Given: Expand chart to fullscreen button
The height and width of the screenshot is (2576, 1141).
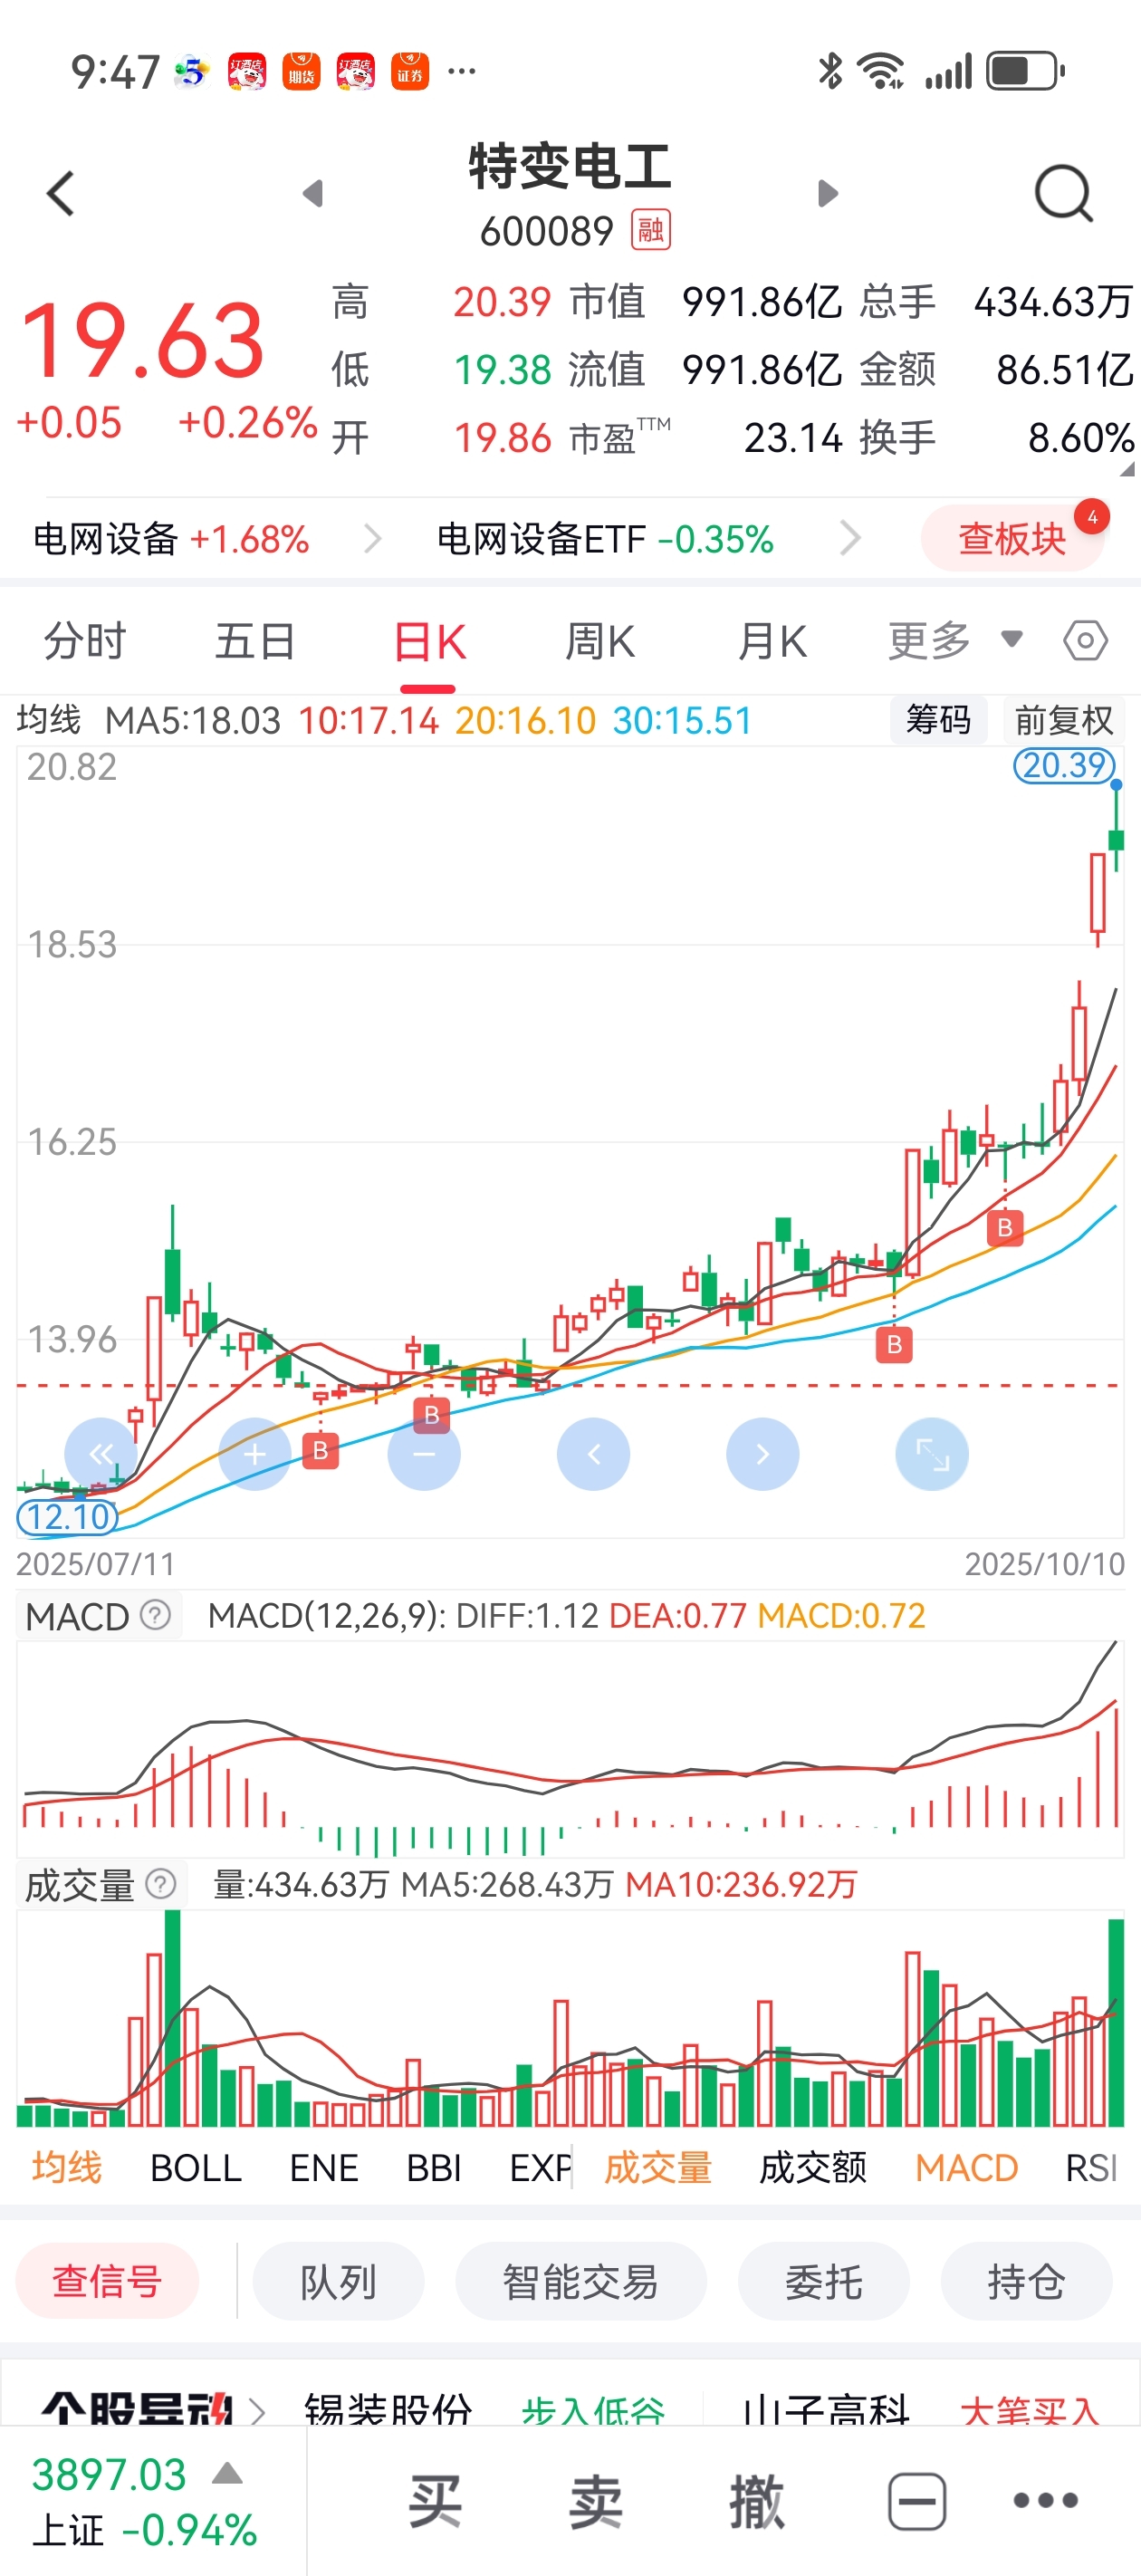Looking at the screenshot, I should pyautogui.click(x=932, y=1454).
